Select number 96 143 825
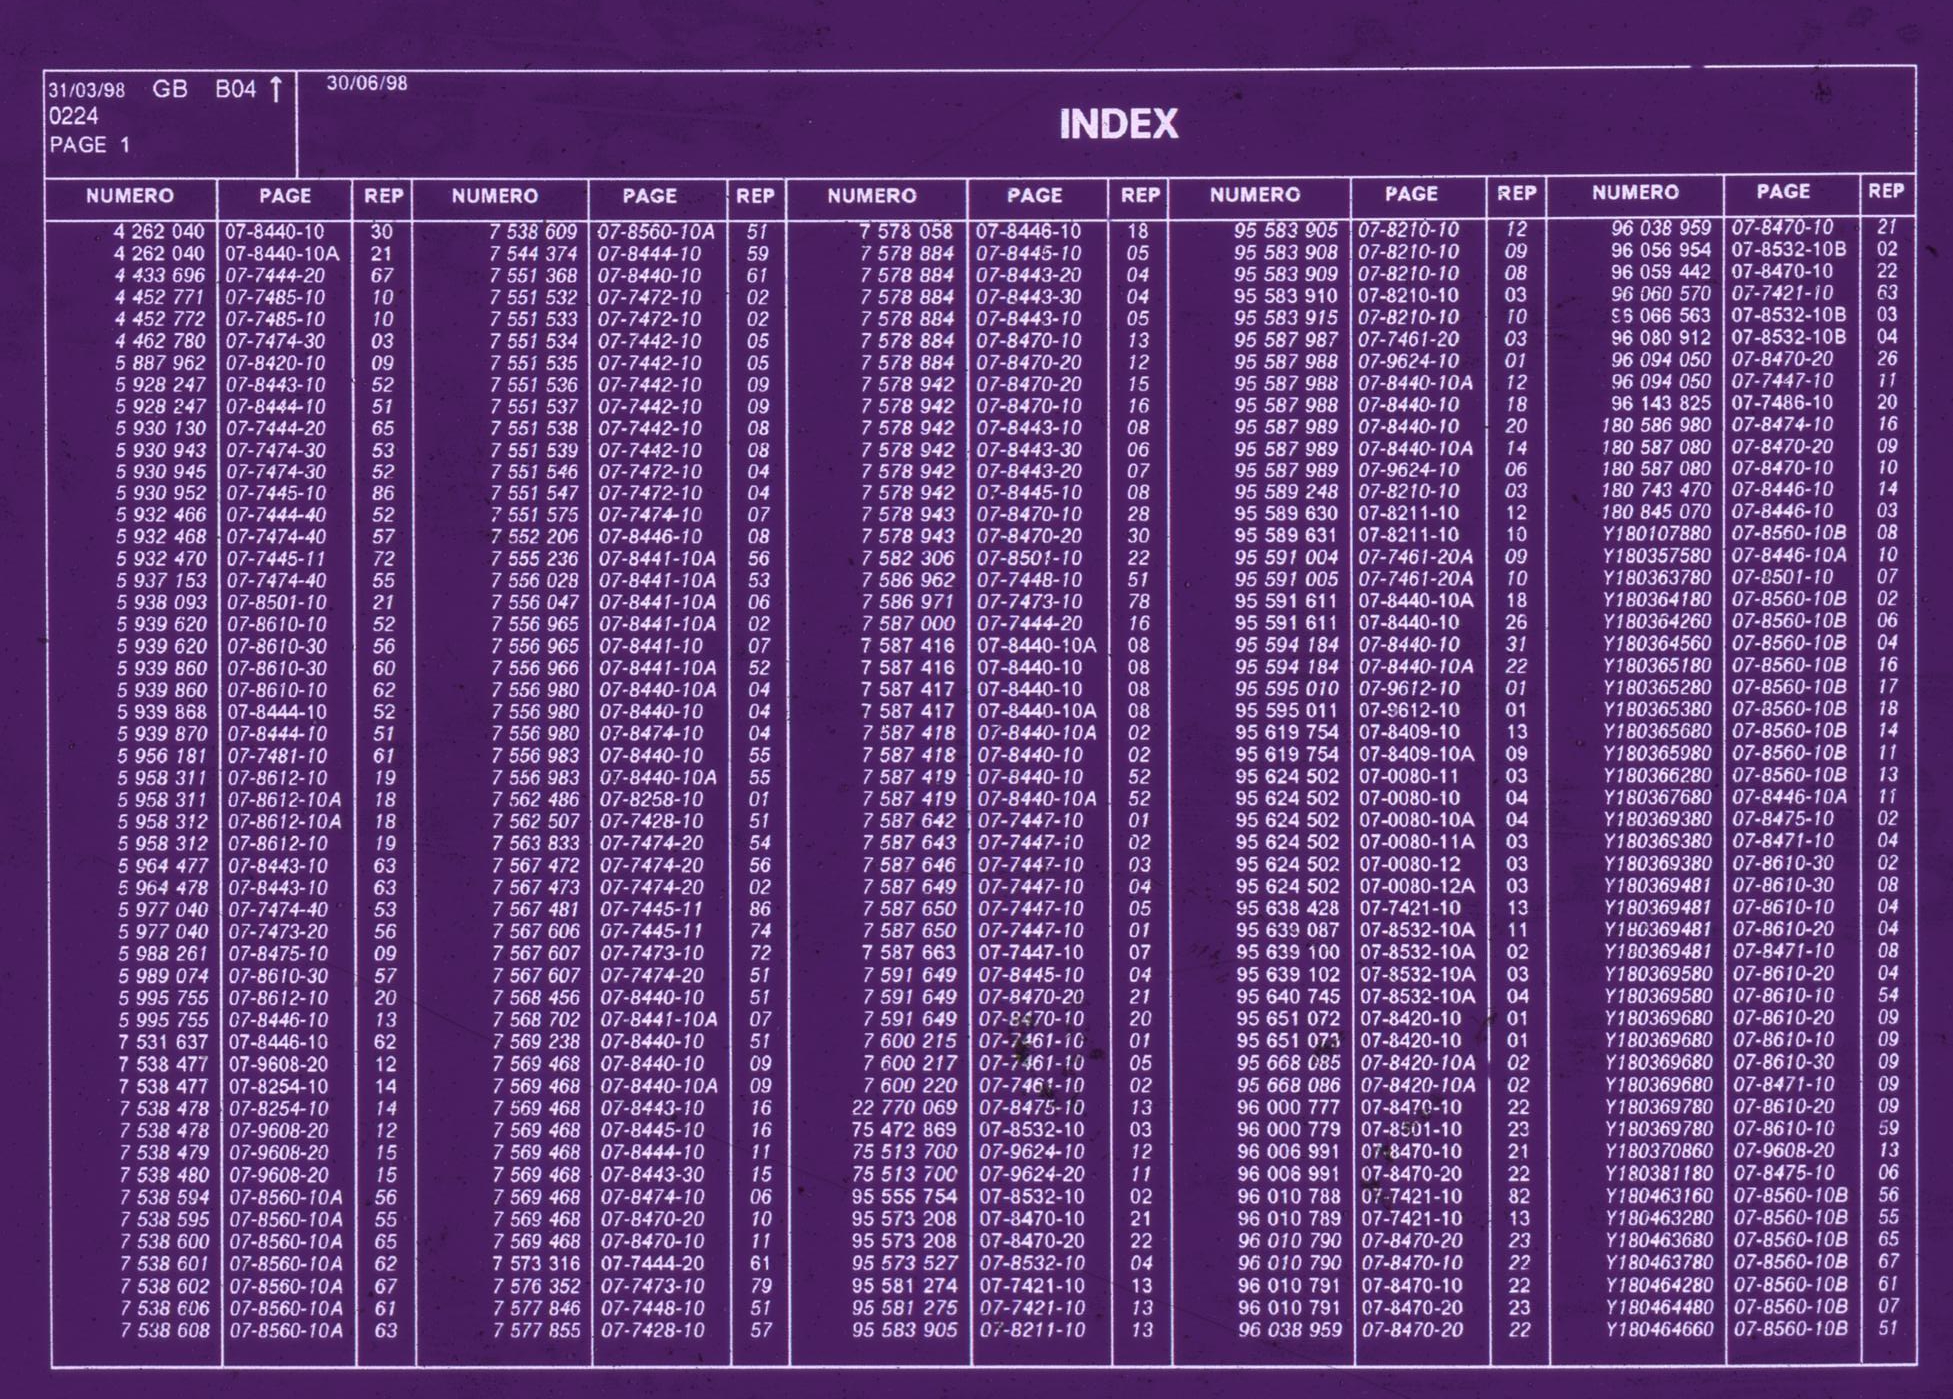 [1661, 403]
